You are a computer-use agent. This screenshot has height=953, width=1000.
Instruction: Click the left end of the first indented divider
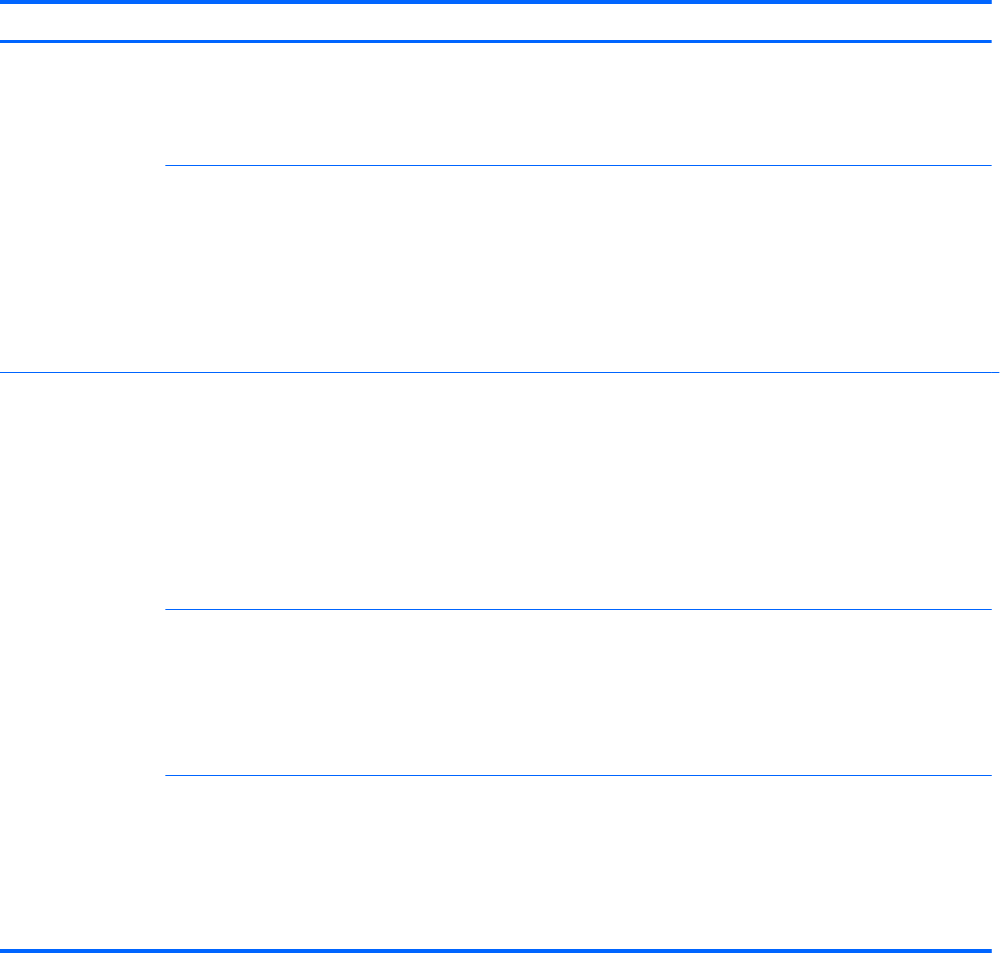pos(168,165)
